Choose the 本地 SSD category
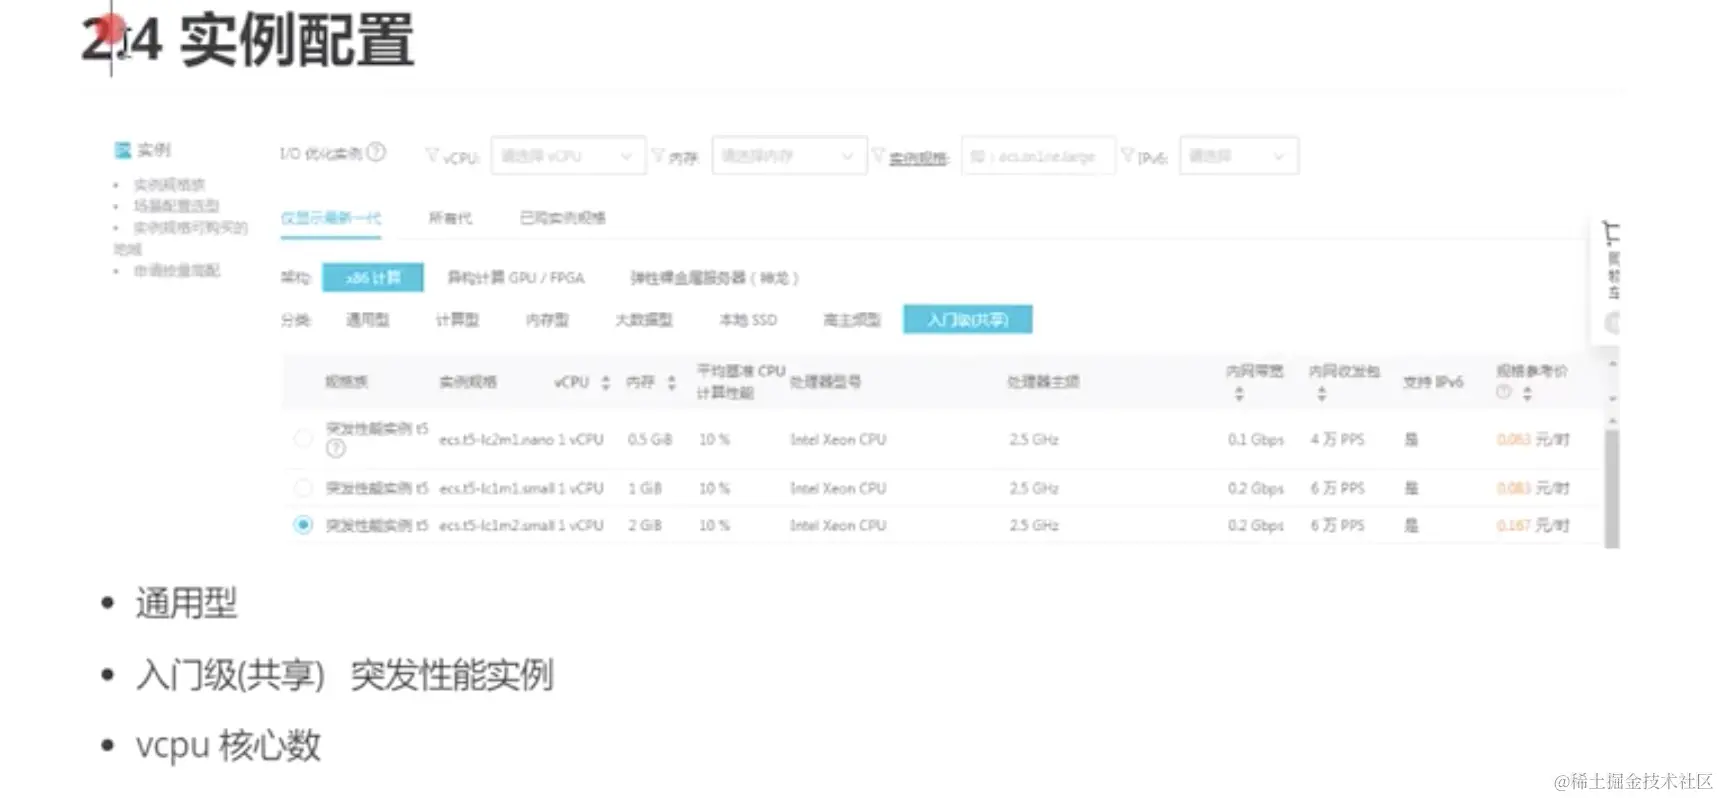 pos(748,320)
